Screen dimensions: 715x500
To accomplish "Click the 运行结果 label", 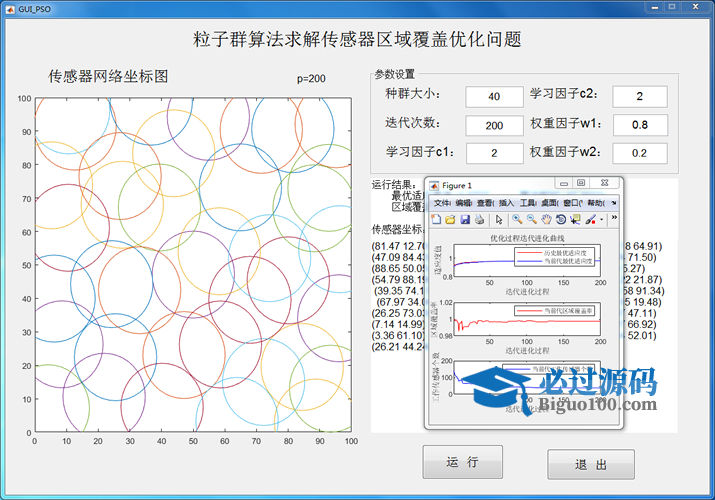I will [x=394, y=185].
